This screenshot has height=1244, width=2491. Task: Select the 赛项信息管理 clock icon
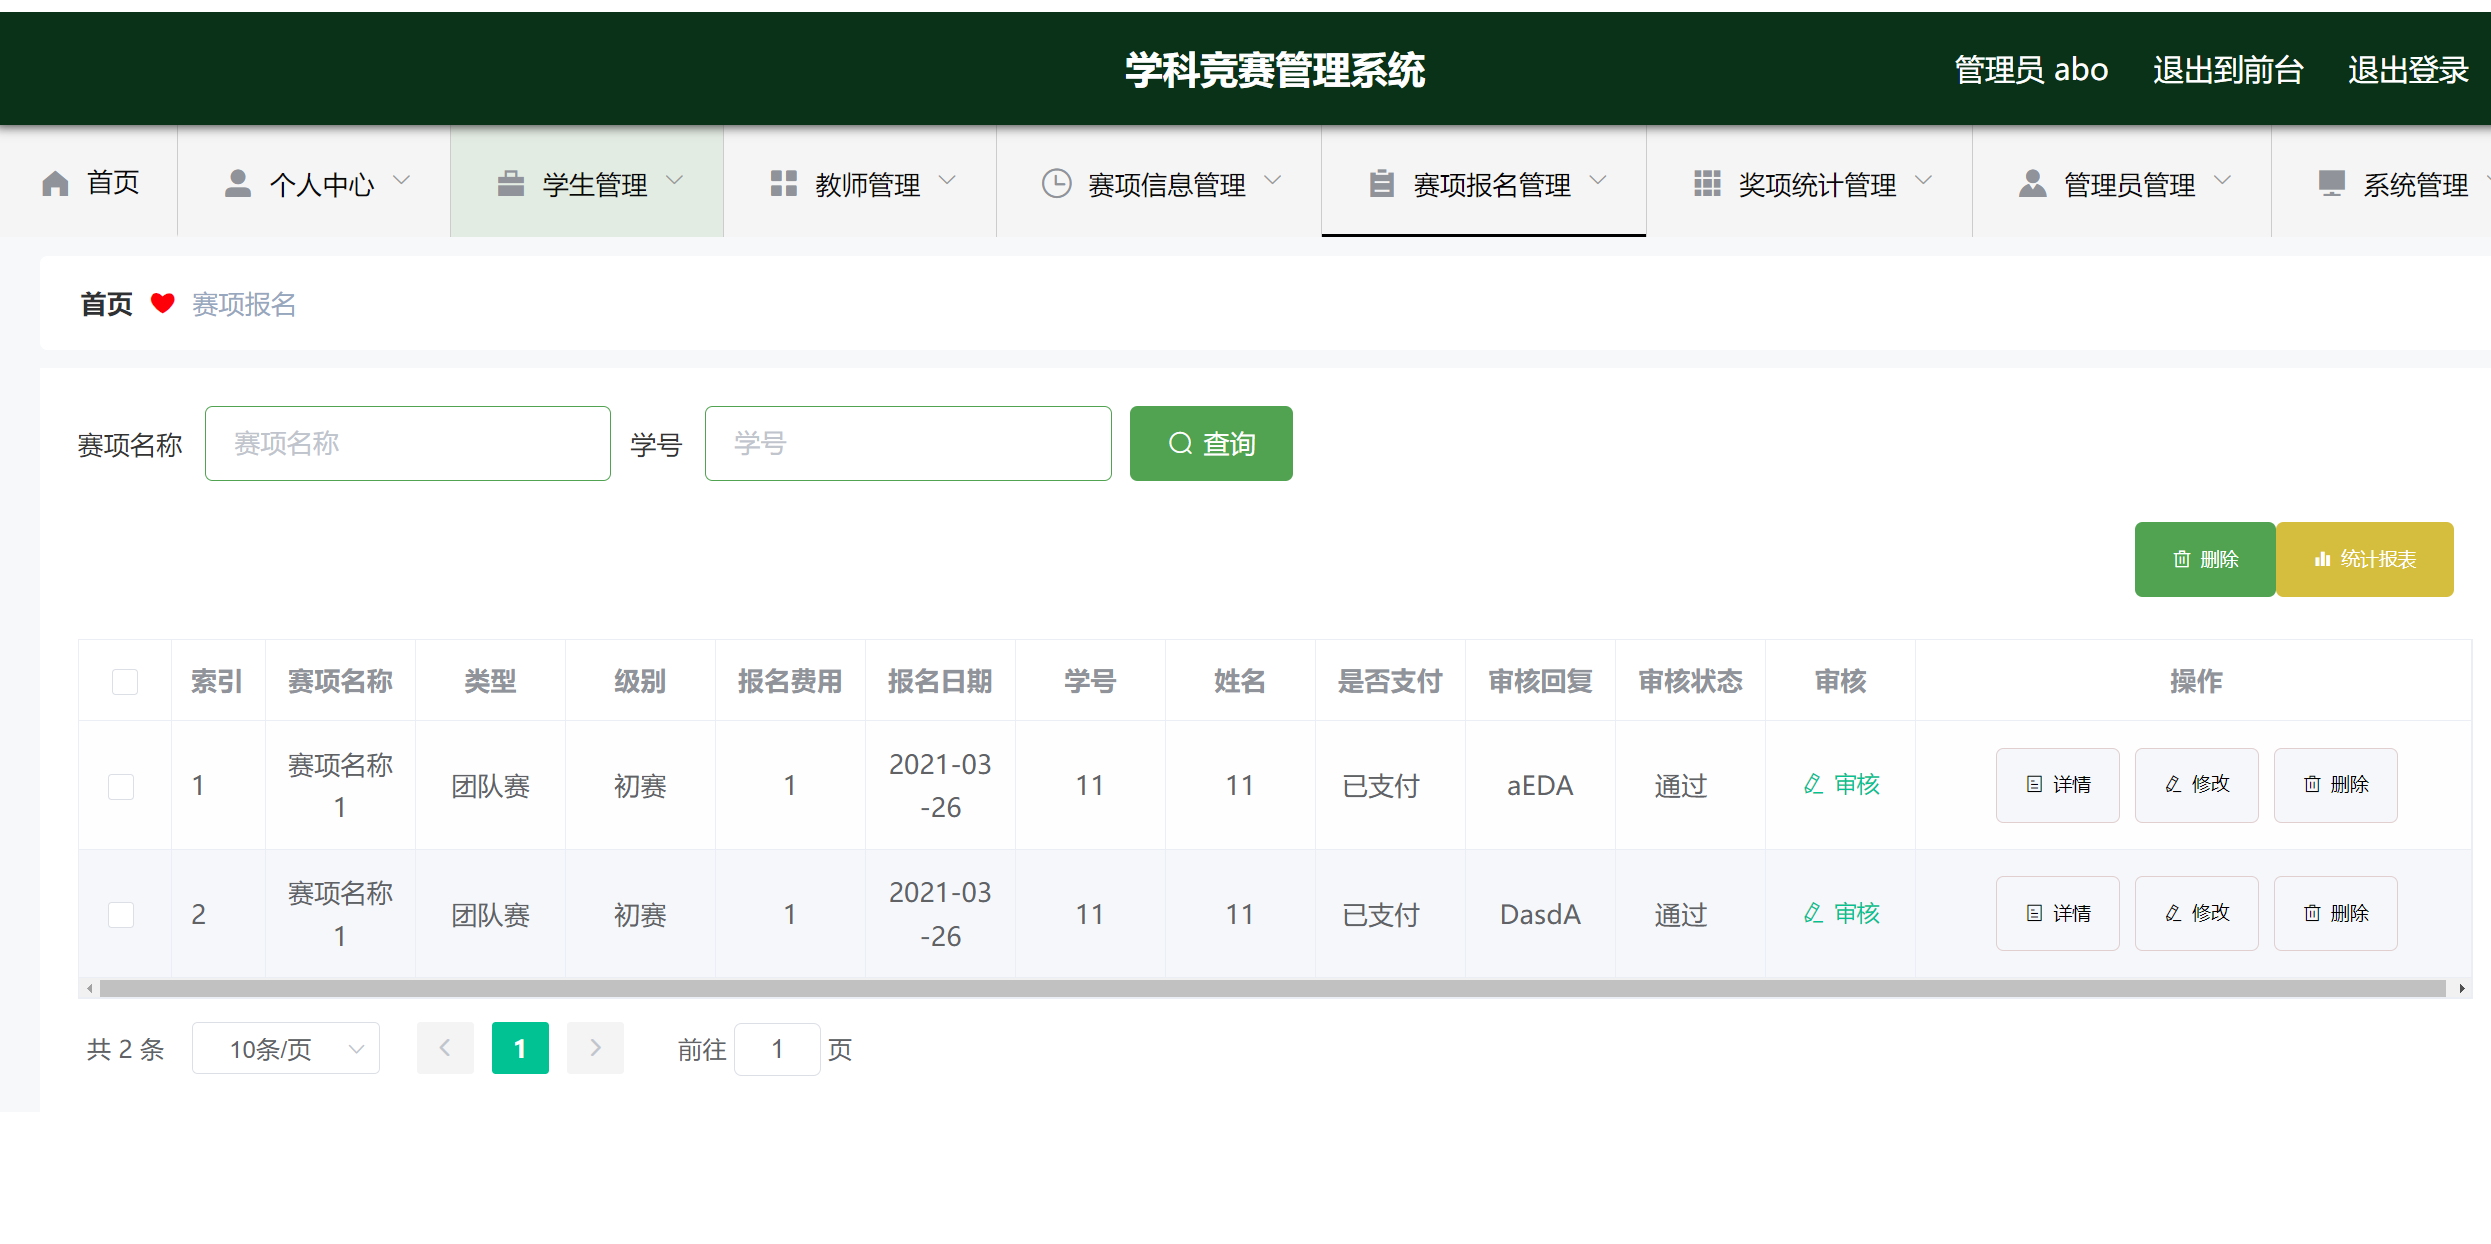click(x=1057, y=182)
